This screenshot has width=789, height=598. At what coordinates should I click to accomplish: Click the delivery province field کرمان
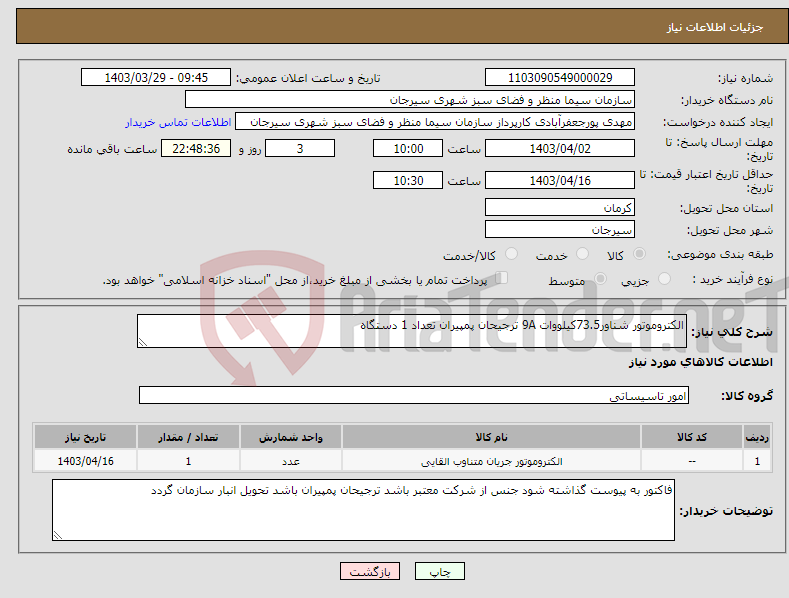560,207
